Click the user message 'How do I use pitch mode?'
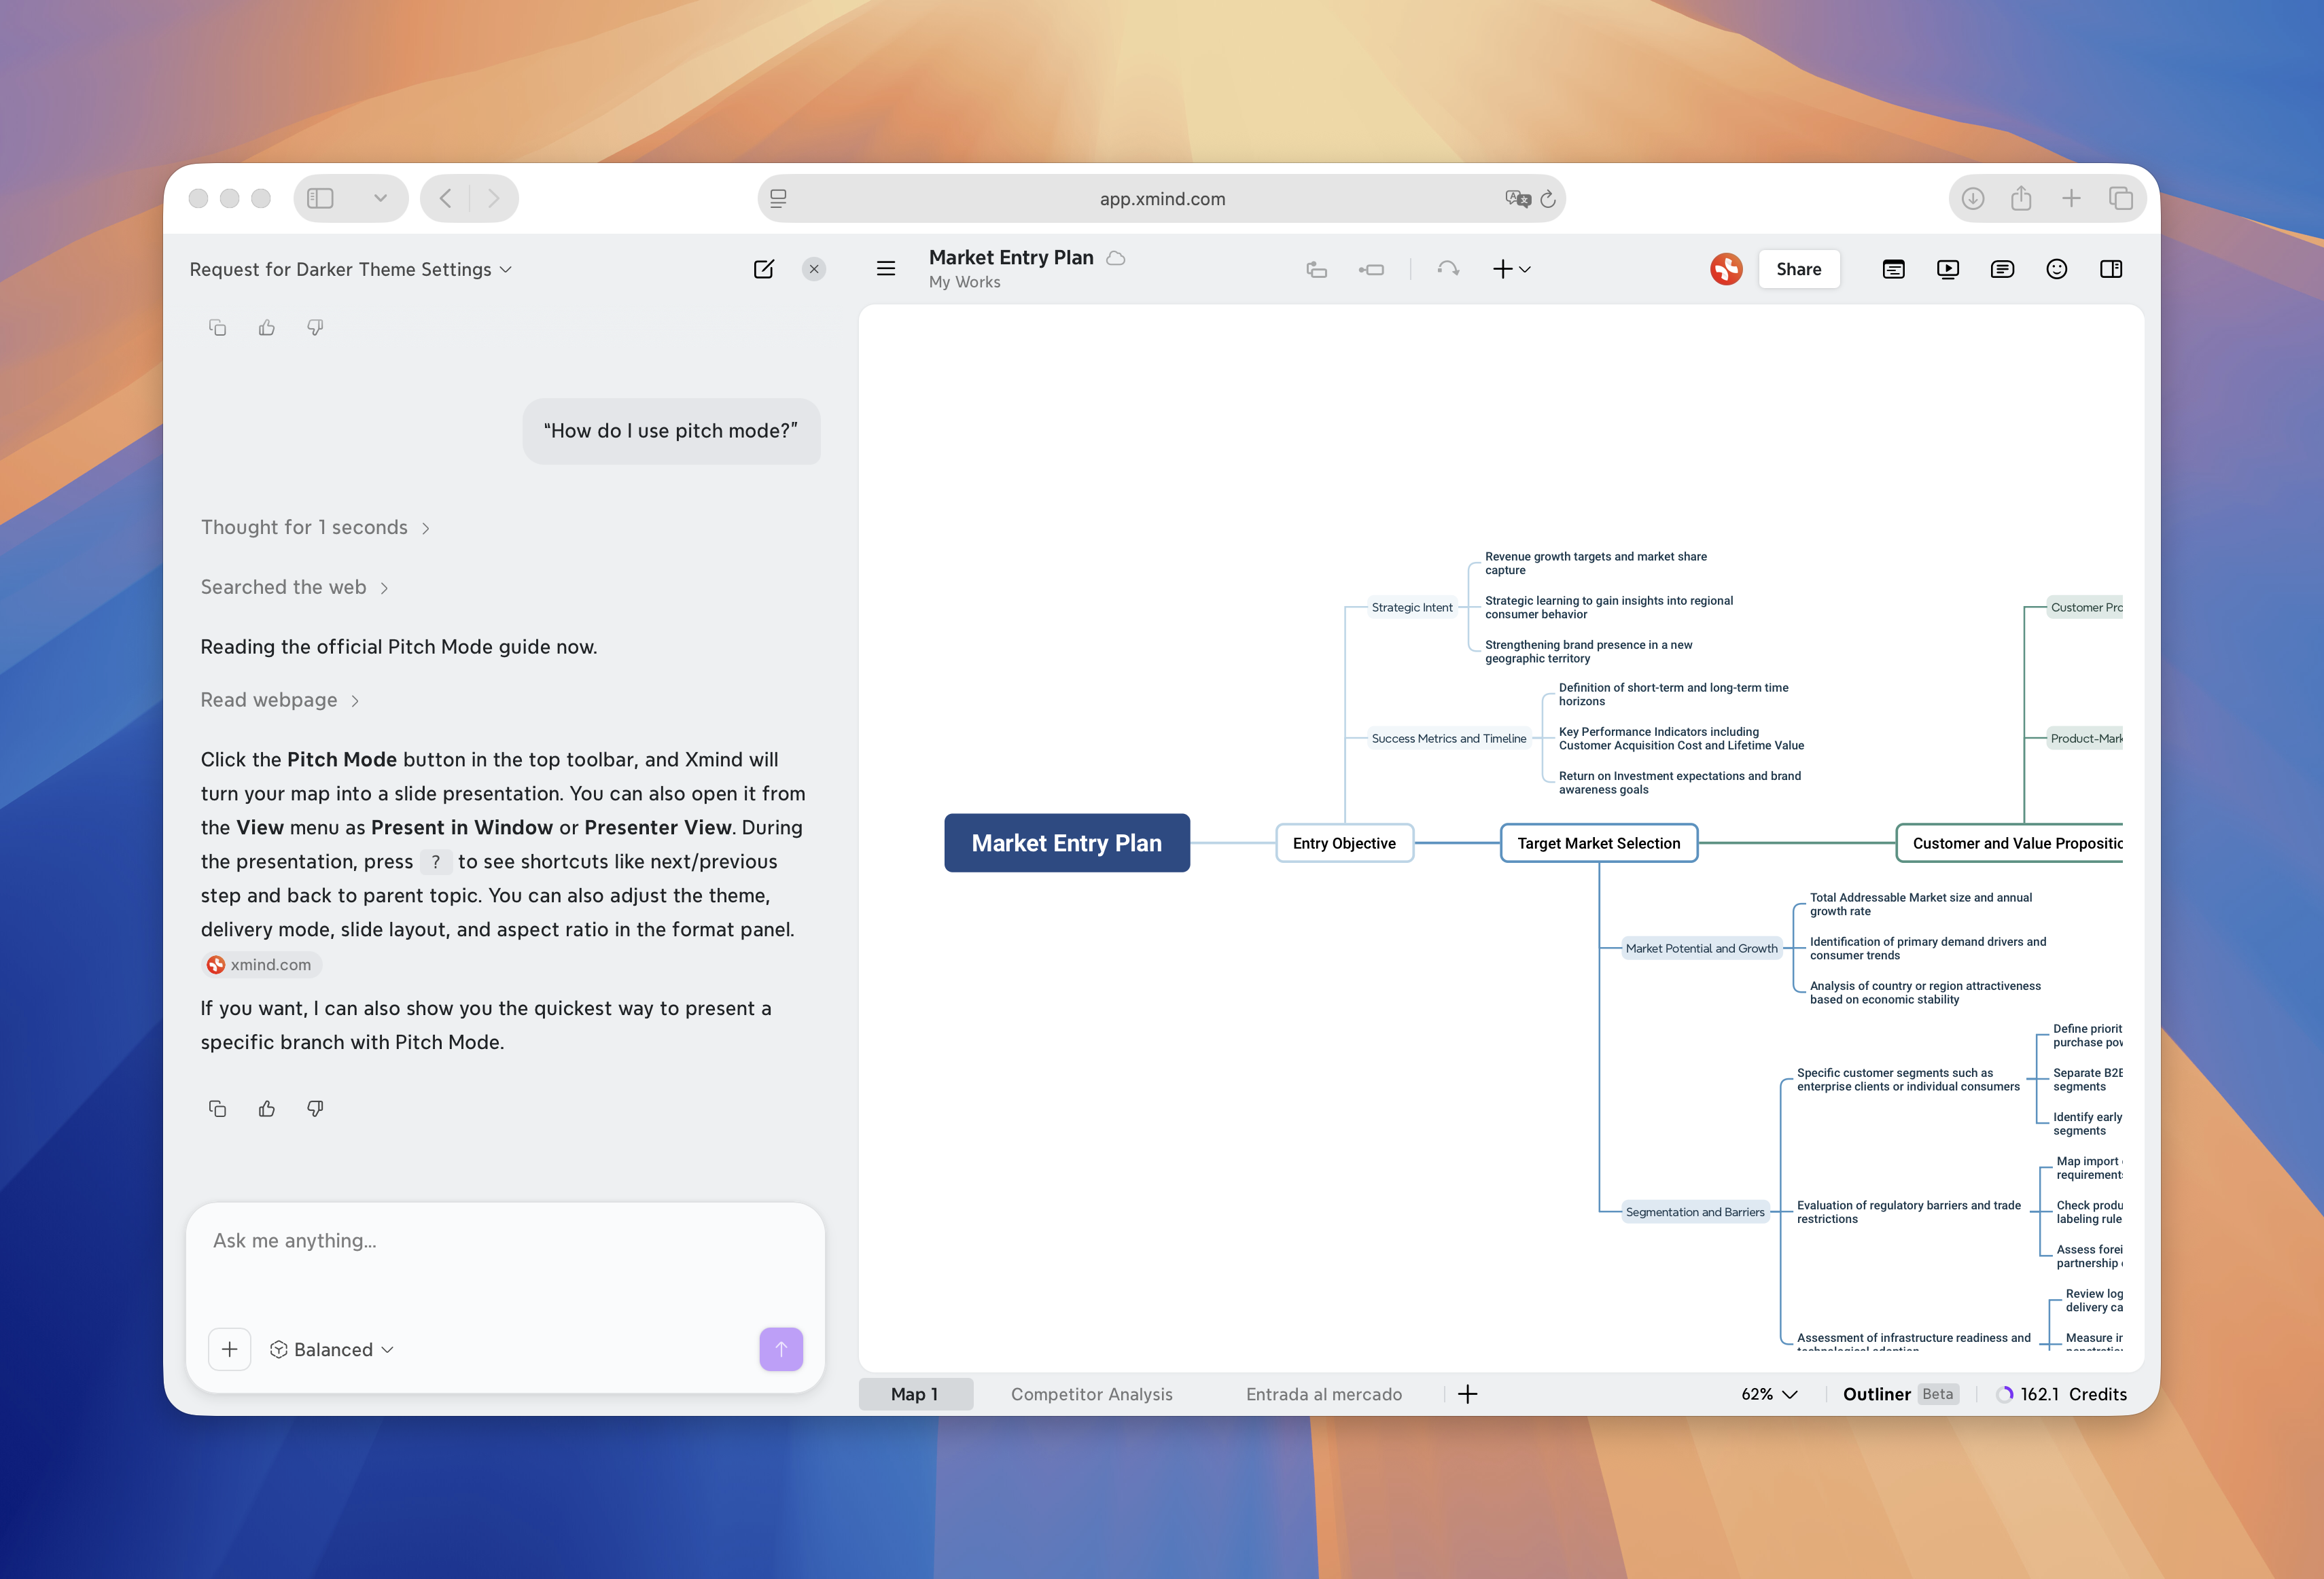 coord(671,431)
